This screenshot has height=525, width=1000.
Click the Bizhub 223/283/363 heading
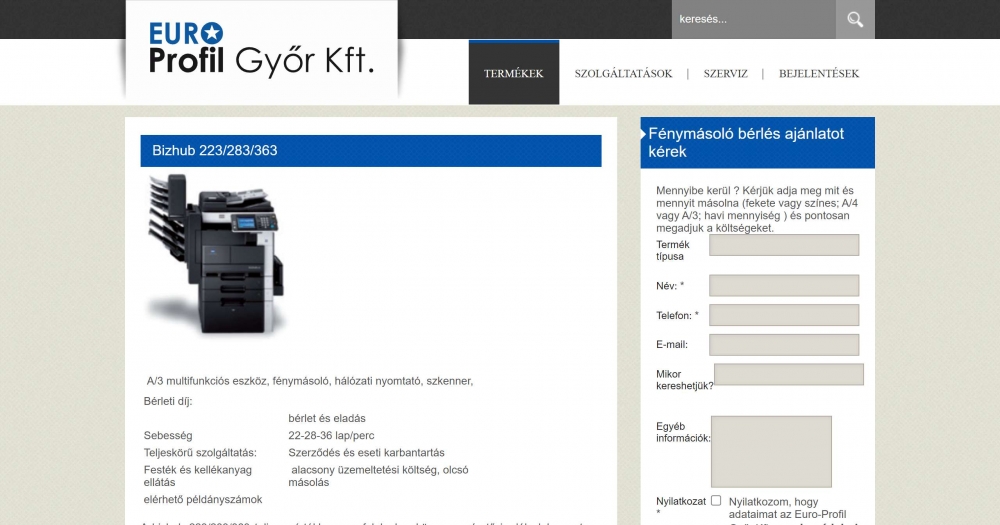tap(214, 151)
